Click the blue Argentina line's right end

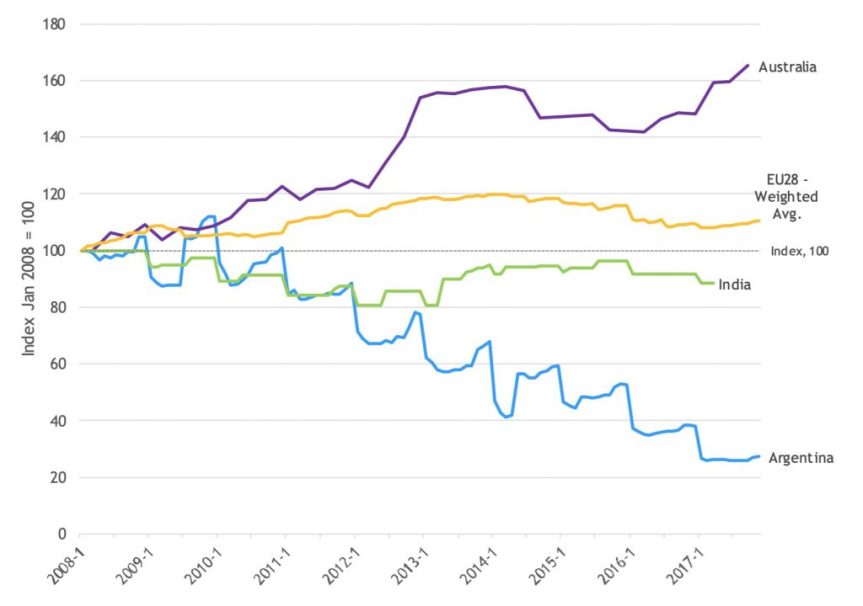coord(759,456)
